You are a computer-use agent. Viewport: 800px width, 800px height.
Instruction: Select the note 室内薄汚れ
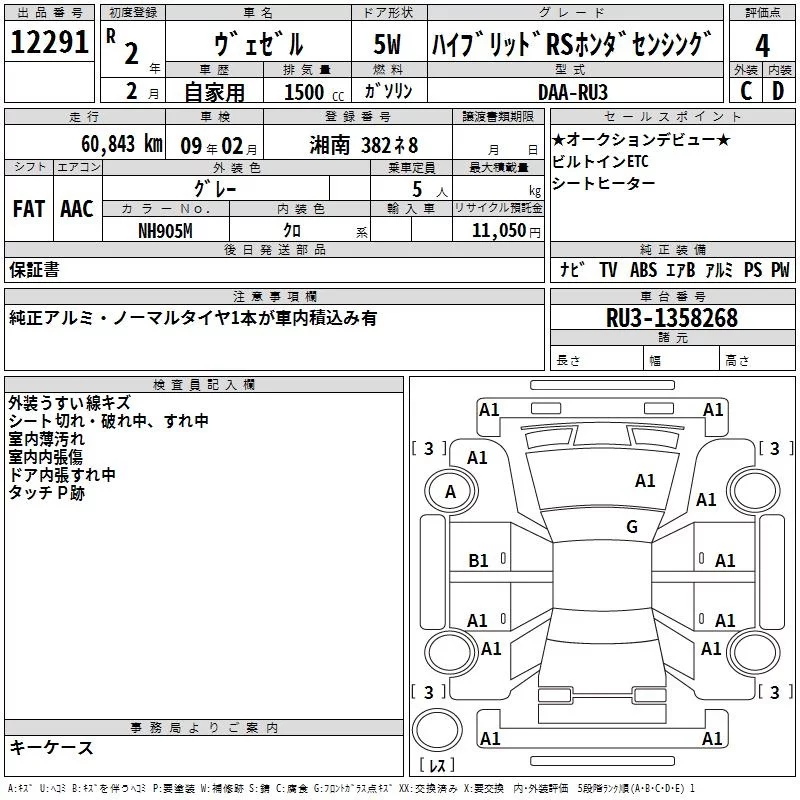[x=46, y=439]
